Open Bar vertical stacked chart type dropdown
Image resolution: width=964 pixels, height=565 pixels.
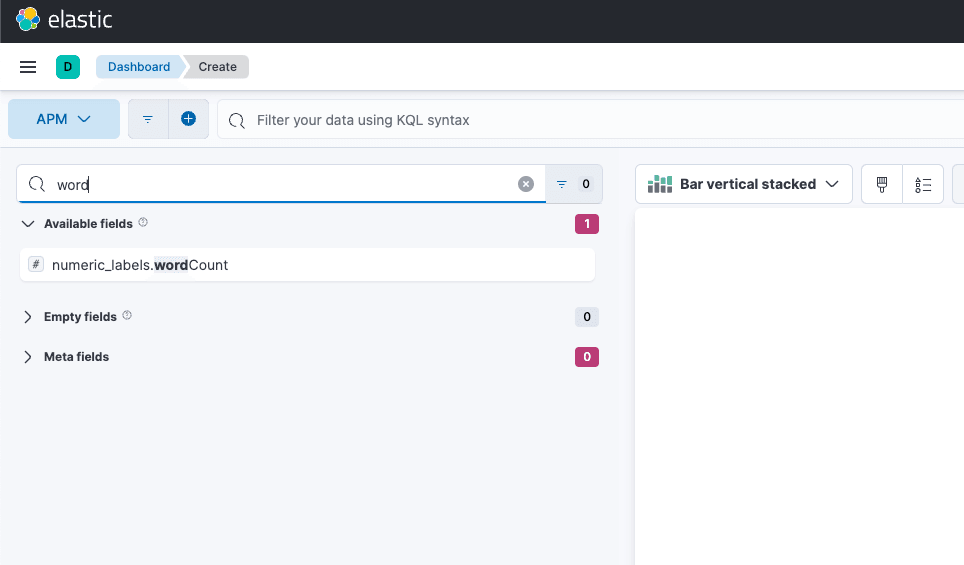click(743, 184)
